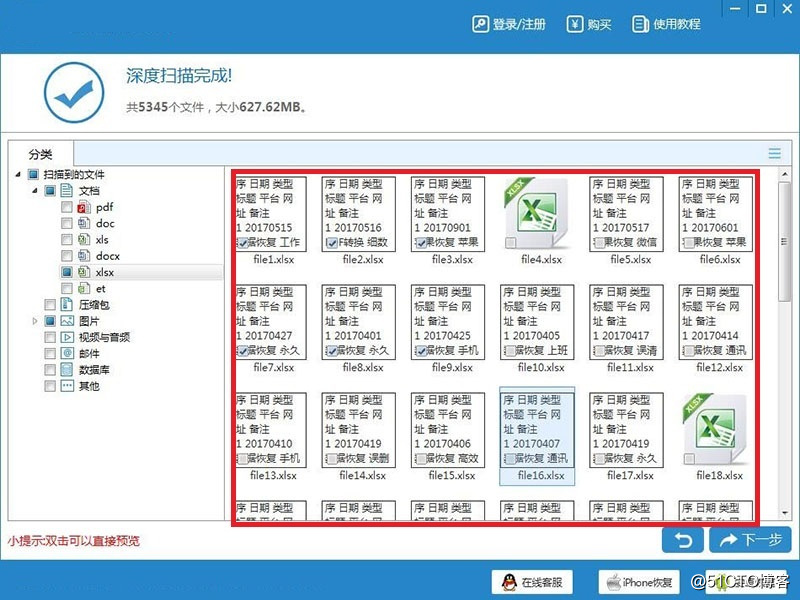Click the tutorial document icon
Image resolution: width=800 pixels, height=600 pixels.
click(640, 24)
